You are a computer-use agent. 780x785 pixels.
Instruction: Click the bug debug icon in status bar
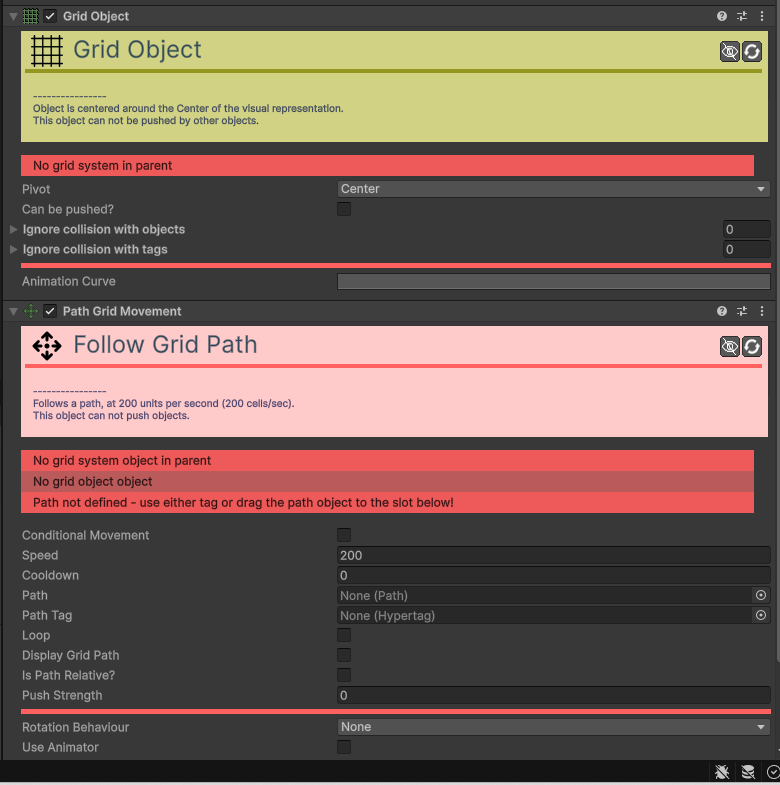pos(722,772)
